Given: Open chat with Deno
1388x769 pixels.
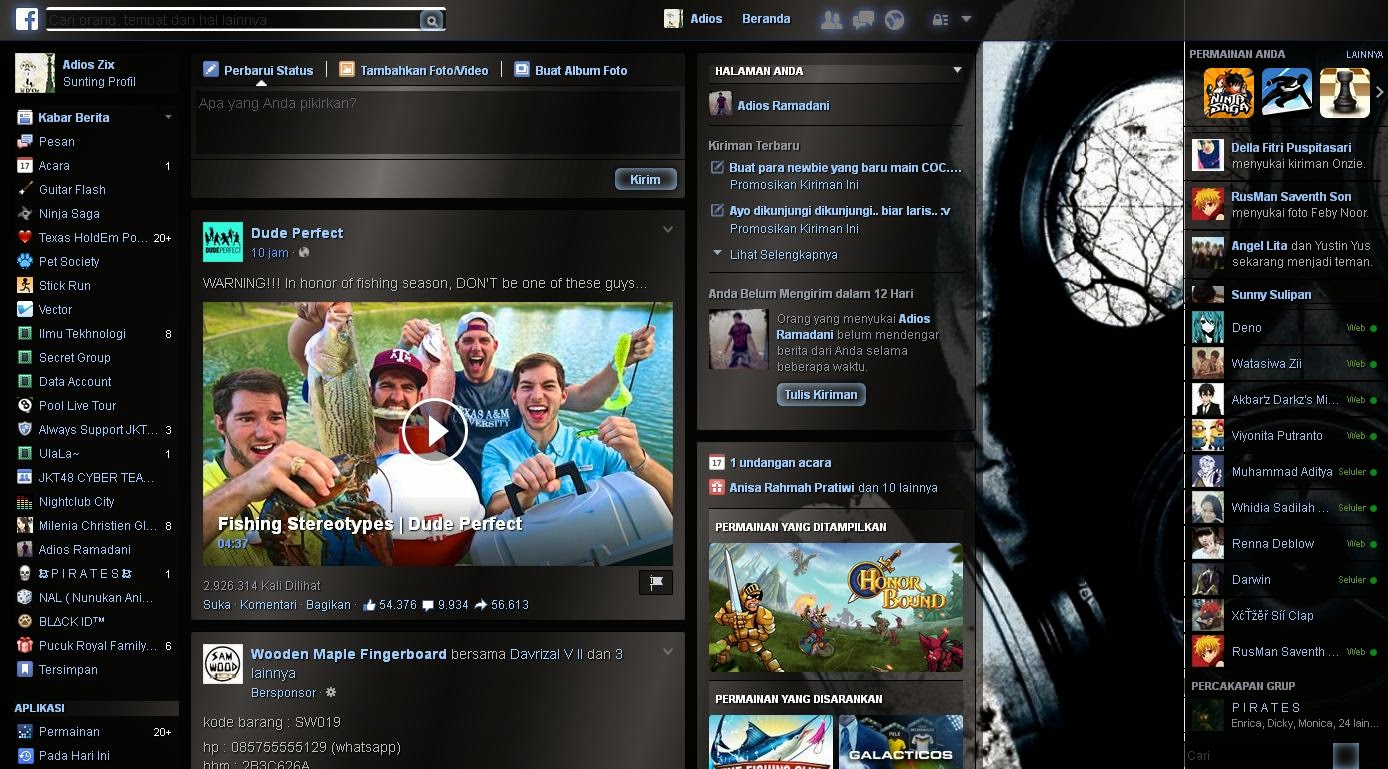Looking at the screenshot, I should 1284,328.
